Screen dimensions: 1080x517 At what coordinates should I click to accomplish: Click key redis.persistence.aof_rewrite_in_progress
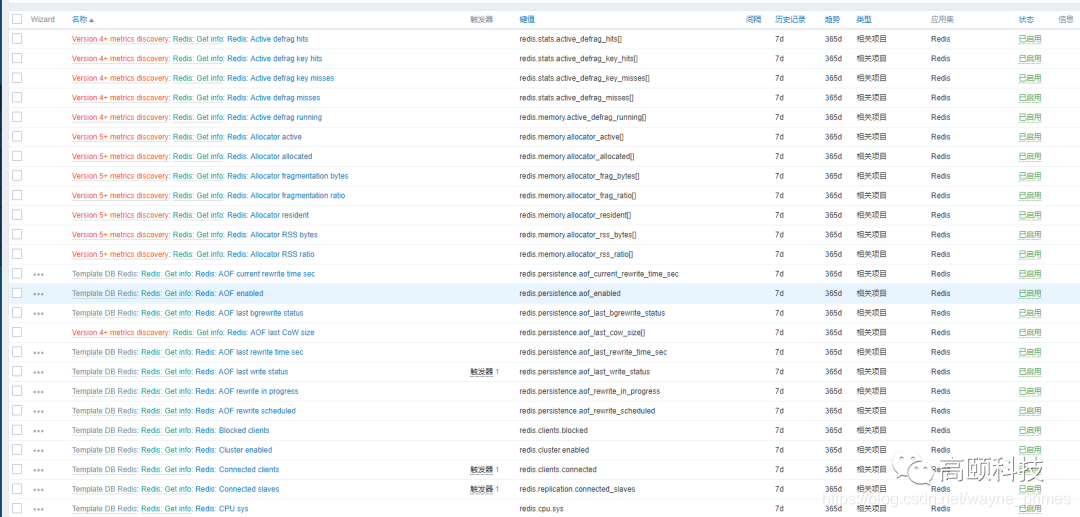(x=590, y=391)
